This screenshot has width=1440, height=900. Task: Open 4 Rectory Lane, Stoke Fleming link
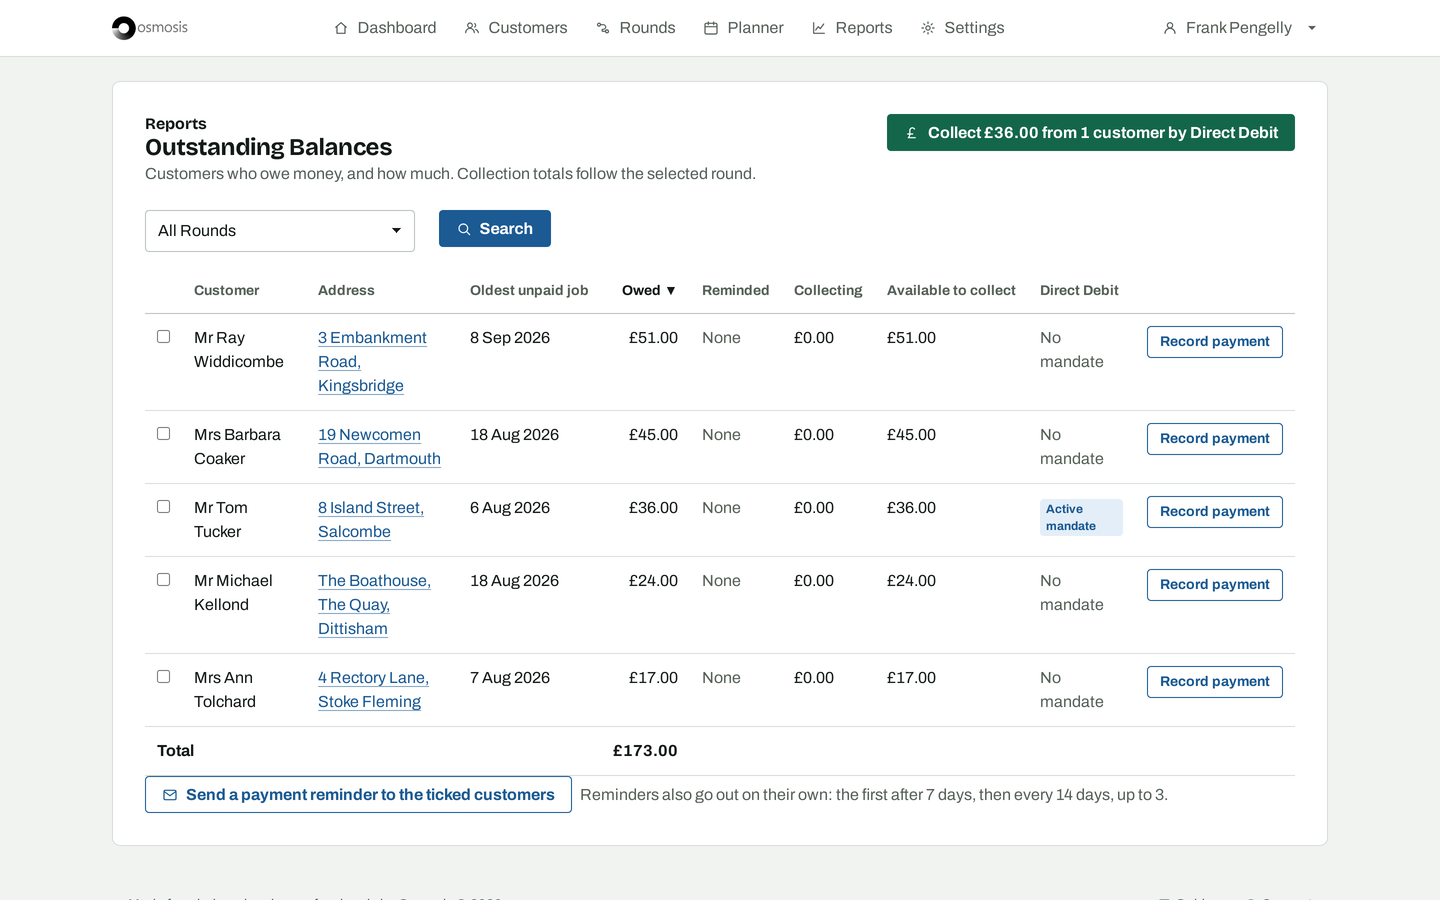[x=373, y=690]
